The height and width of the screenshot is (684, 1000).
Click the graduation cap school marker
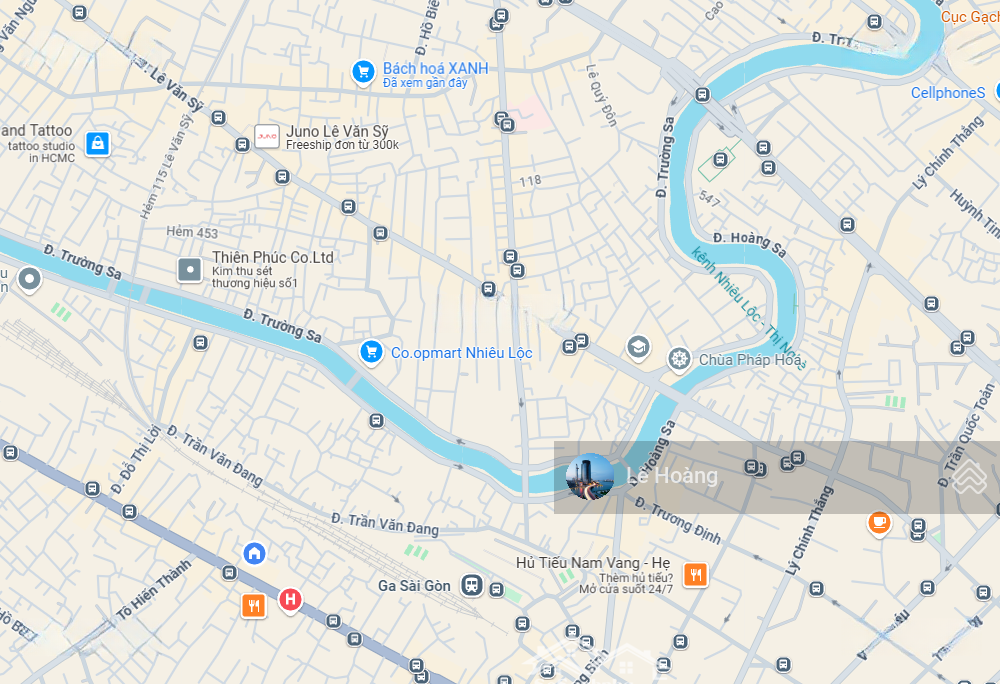click(x=638, y=348)
